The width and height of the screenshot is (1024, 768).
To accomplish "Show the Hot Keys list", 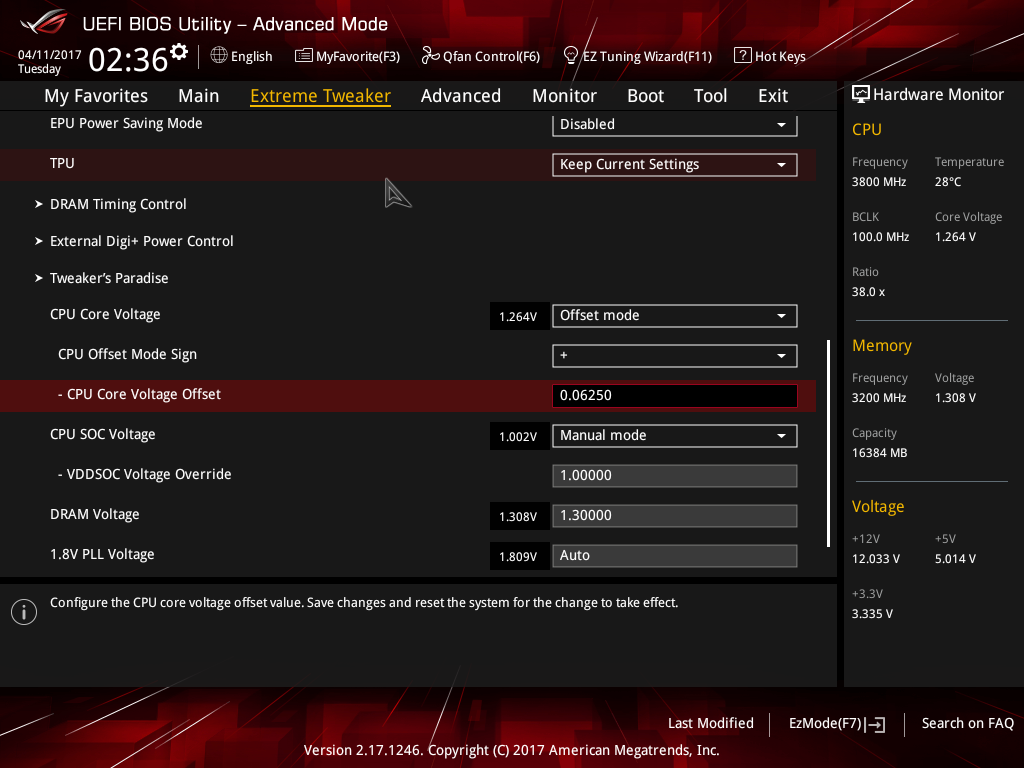I will (780, 56).
